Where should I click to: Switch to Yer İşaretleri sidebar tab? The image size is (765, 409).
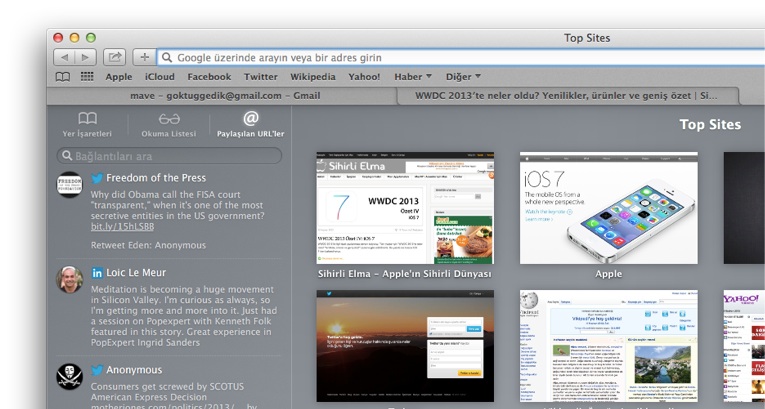88,124
